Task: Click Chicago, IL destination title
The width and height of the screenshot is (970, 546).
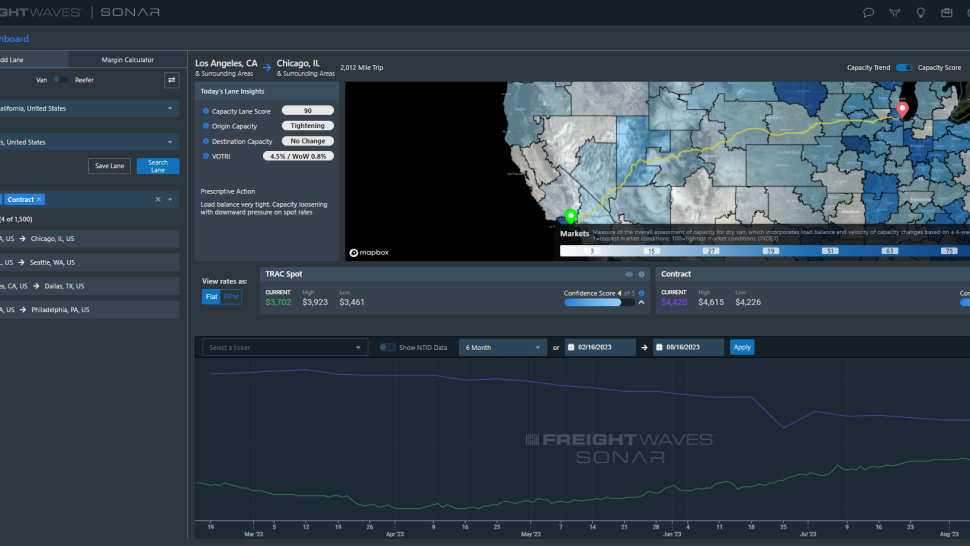Action: click(298, 63)
